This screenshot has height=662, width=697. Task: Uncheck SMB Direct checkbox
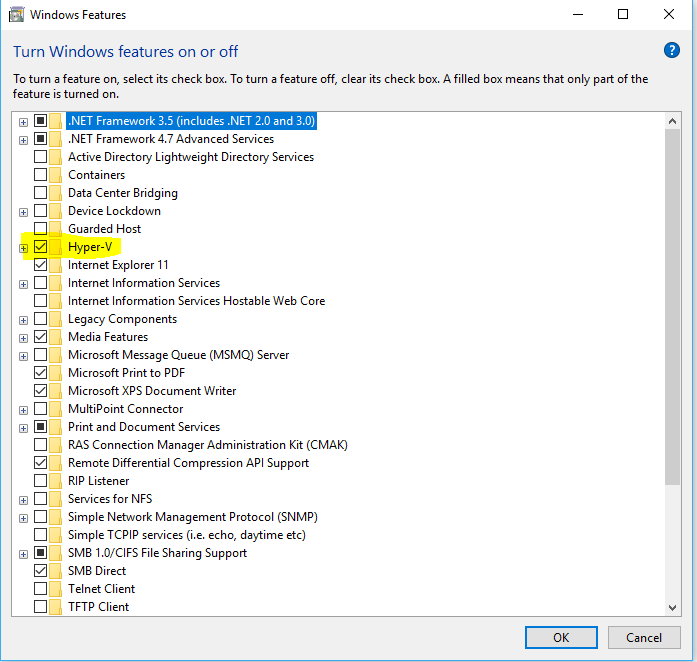(40, 570)
